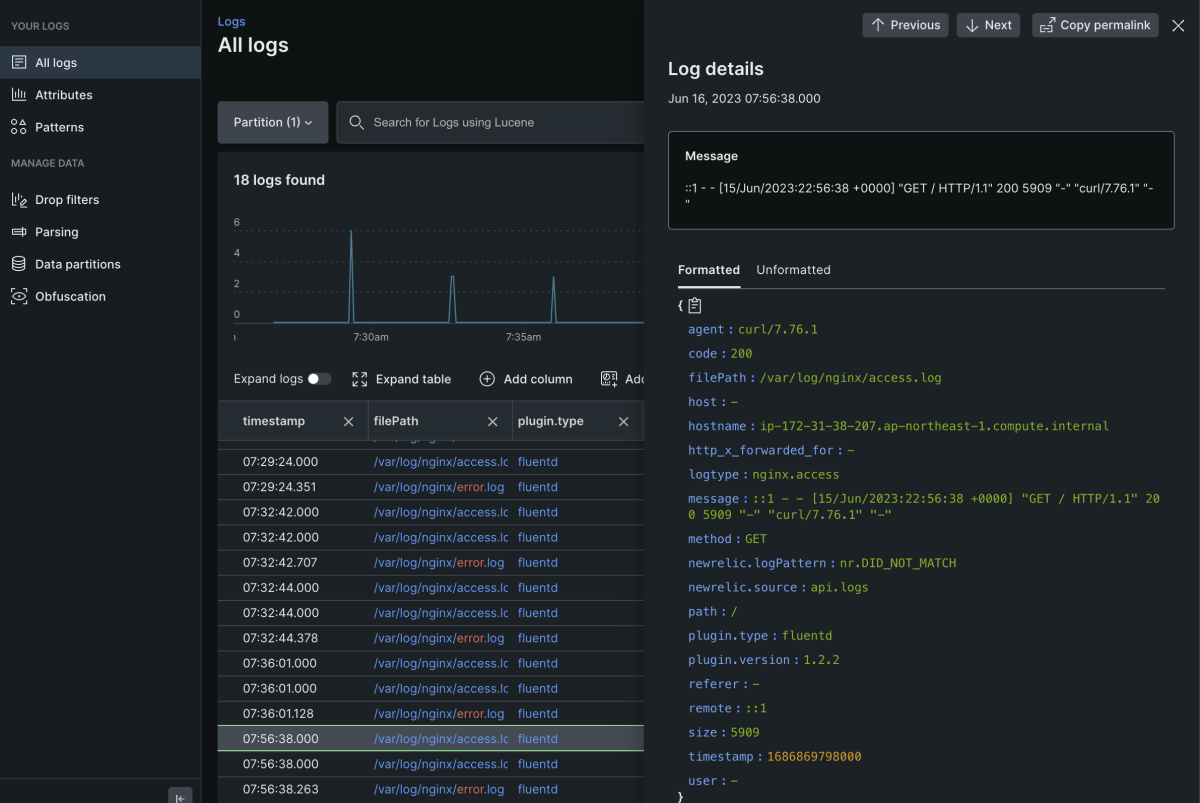Image resolution: width=1200 pixels, height=803 pixels.
Task: Select the Data partitions icon
Action: tap(18, 264)
